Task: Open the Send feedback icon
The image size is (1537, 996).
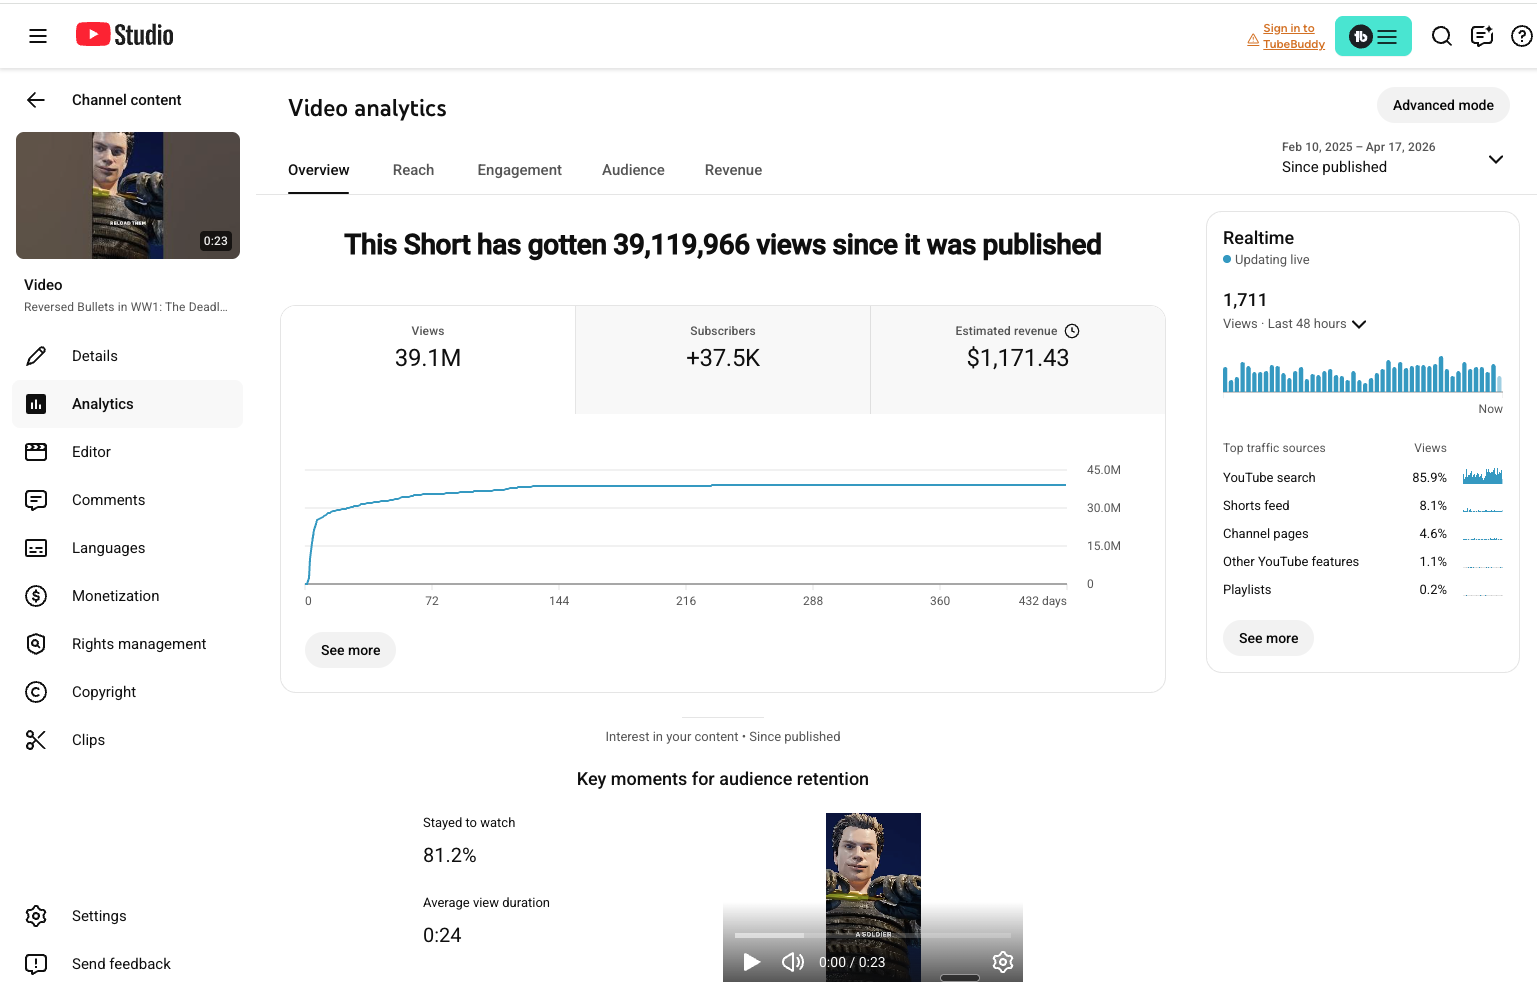Action: pyautogui.click(x=36, y=964)
